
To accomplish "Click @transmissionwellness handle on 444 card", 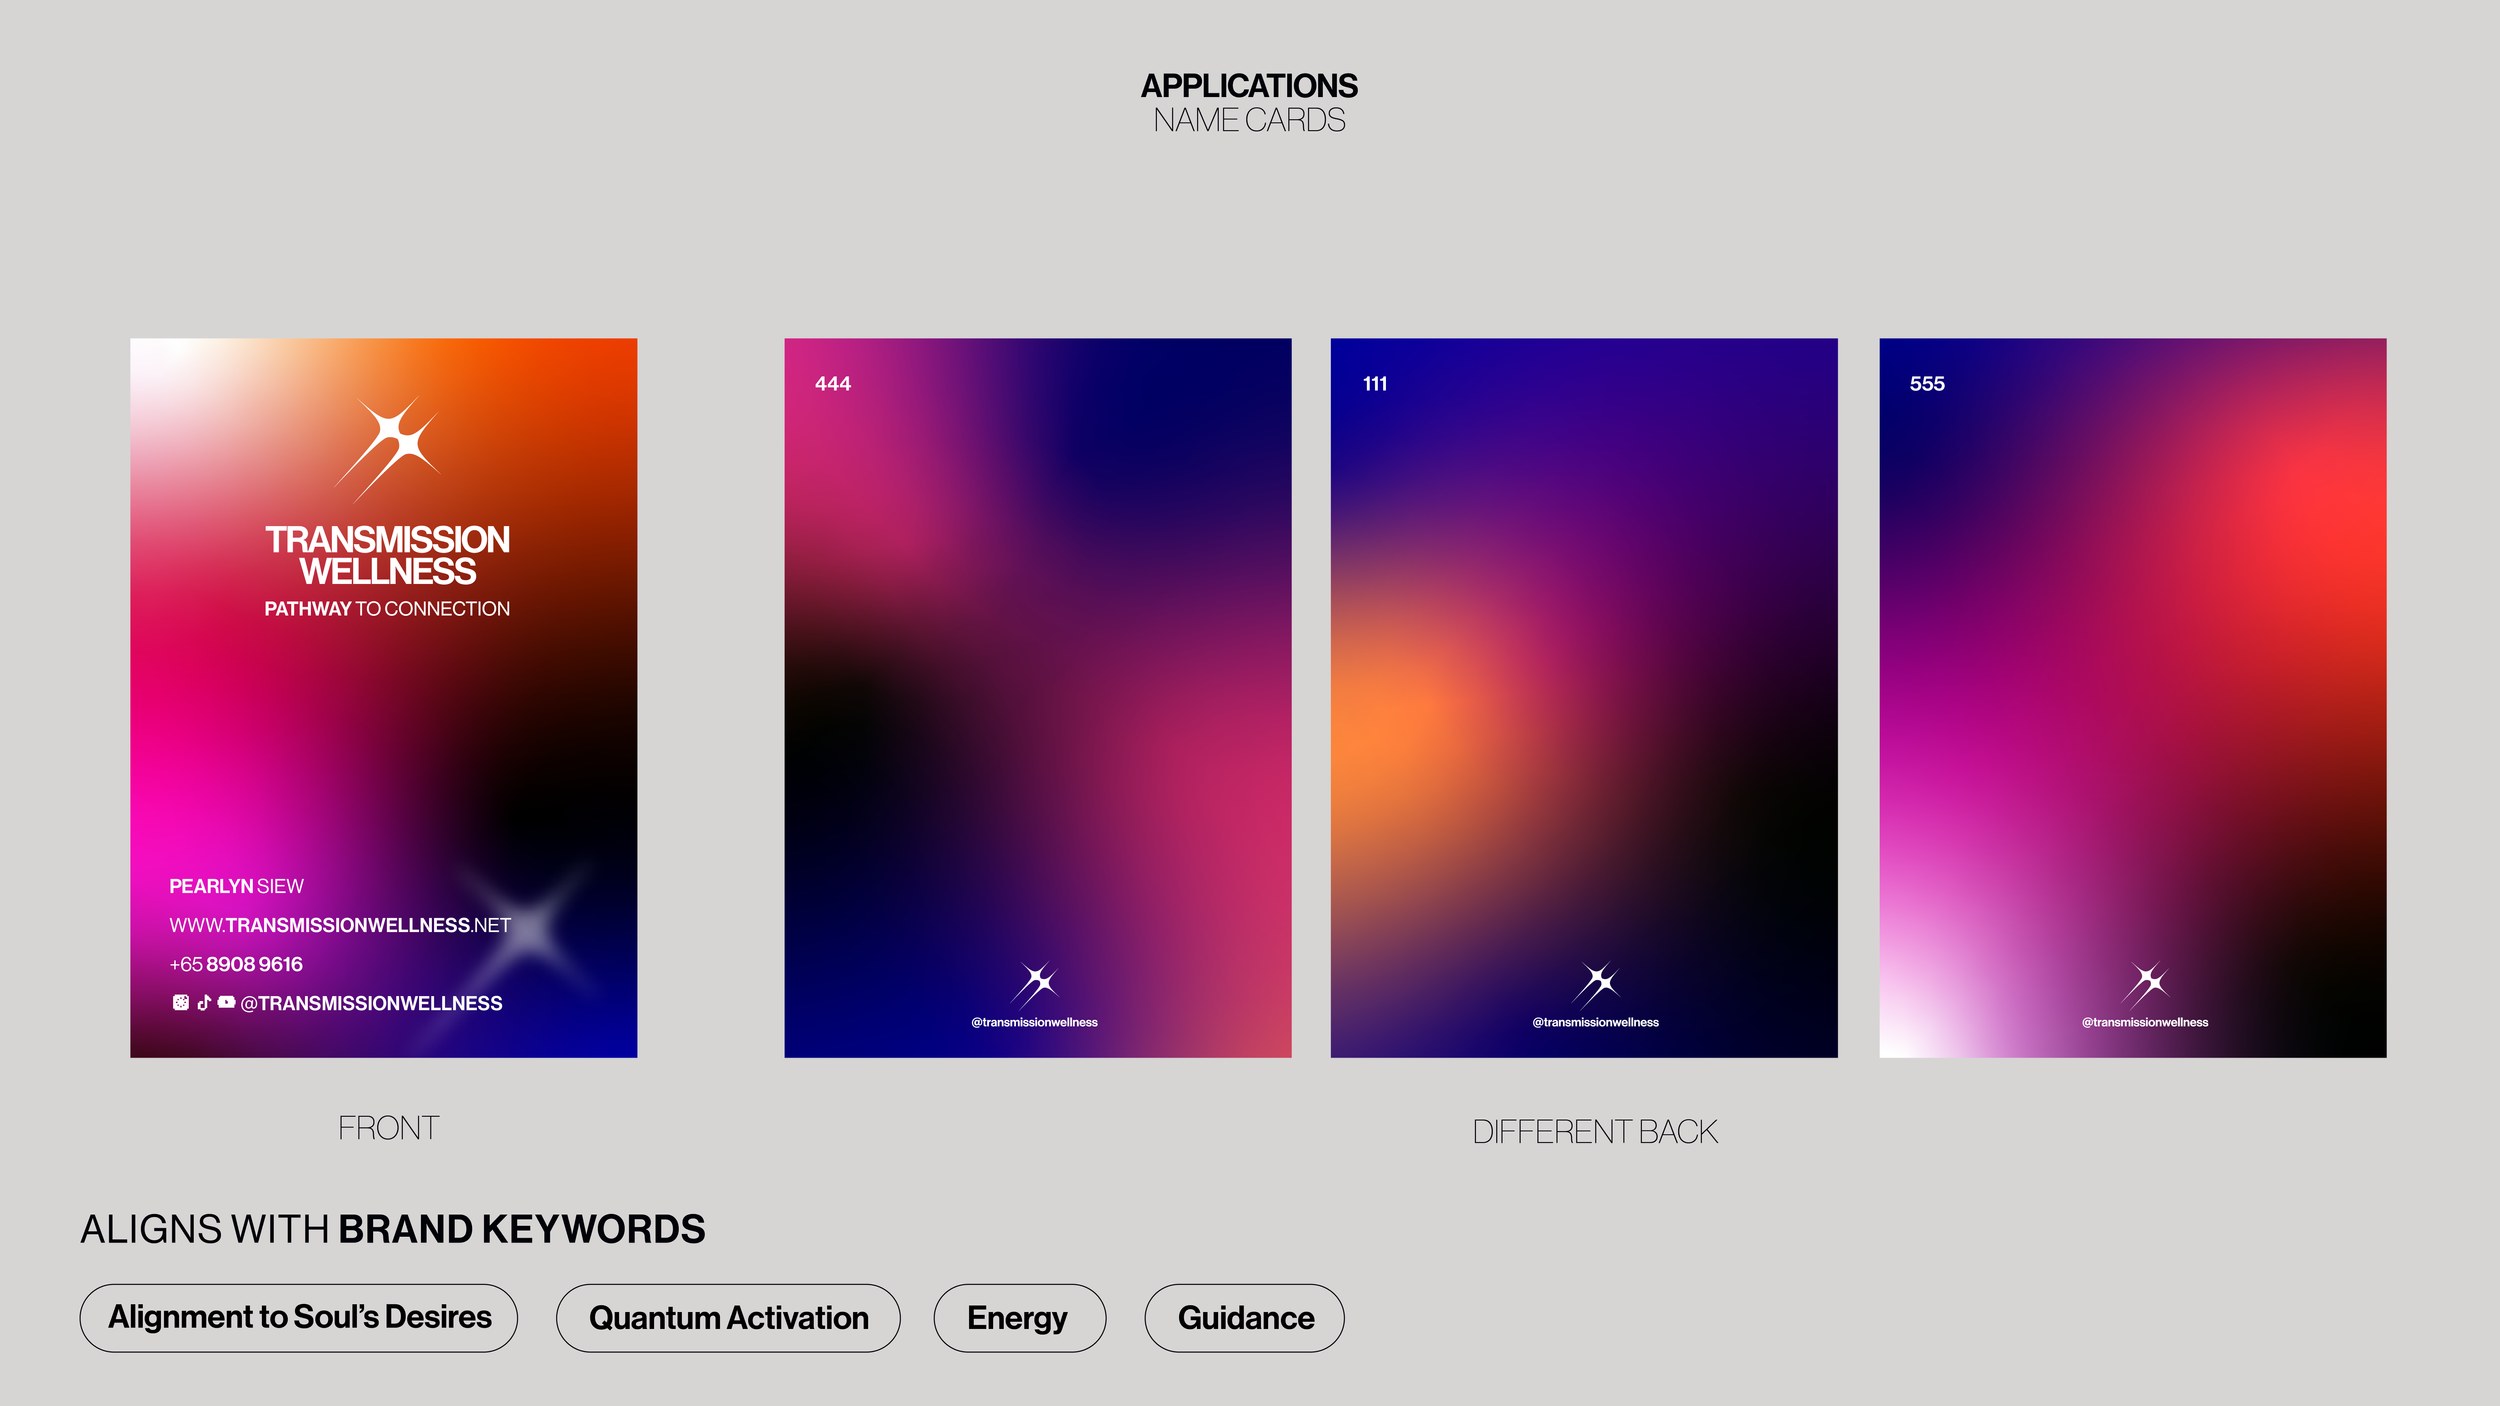I will 1034,1022.
